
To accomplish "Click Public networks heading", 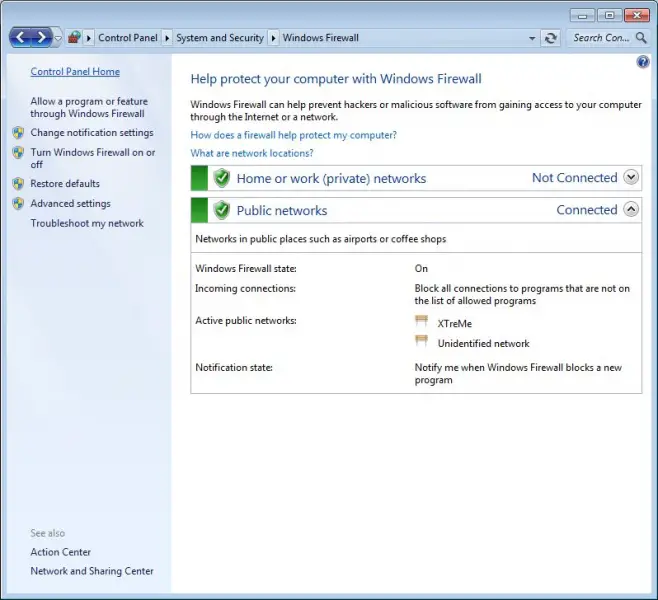I will 282,210.
